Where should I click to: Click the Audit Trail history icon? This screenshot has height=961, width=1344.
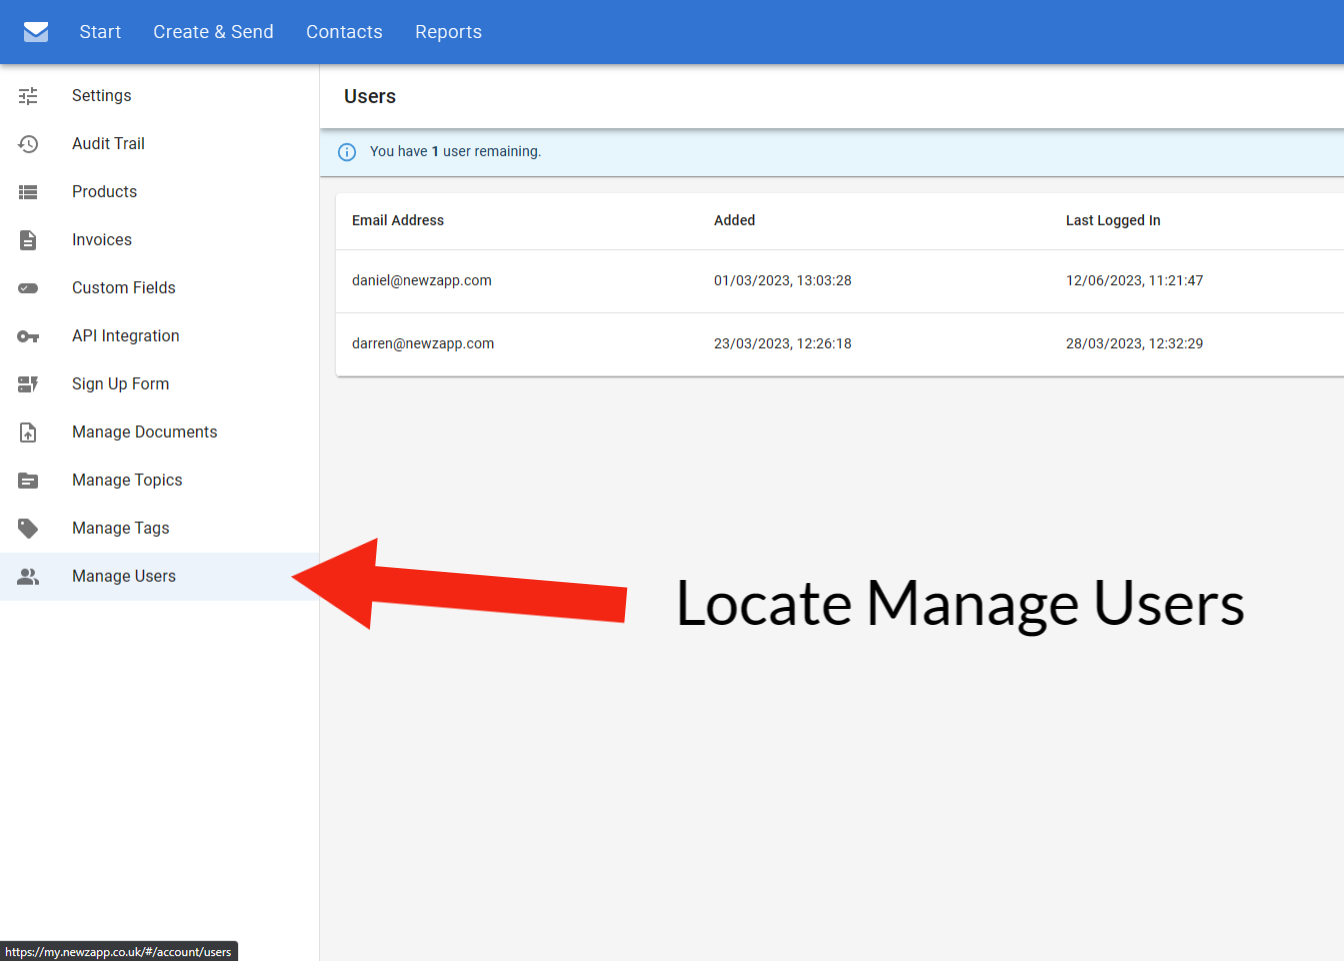point(28,144)
